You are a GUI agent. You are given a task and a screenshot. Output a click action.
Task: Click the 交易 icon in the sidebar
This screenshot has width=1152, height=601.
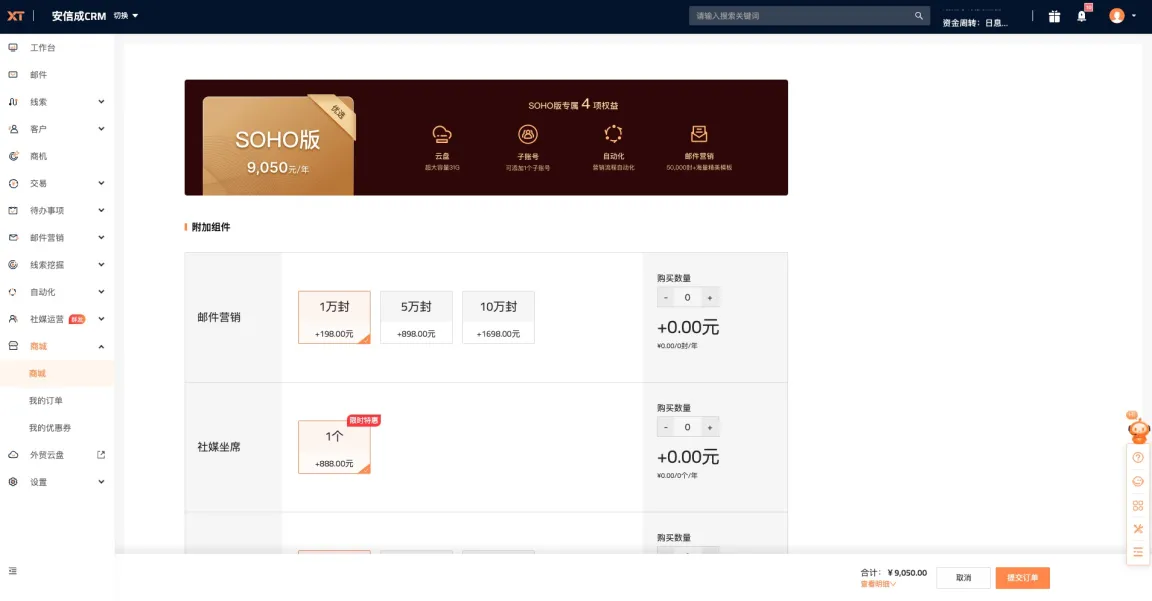pos(13,184)
